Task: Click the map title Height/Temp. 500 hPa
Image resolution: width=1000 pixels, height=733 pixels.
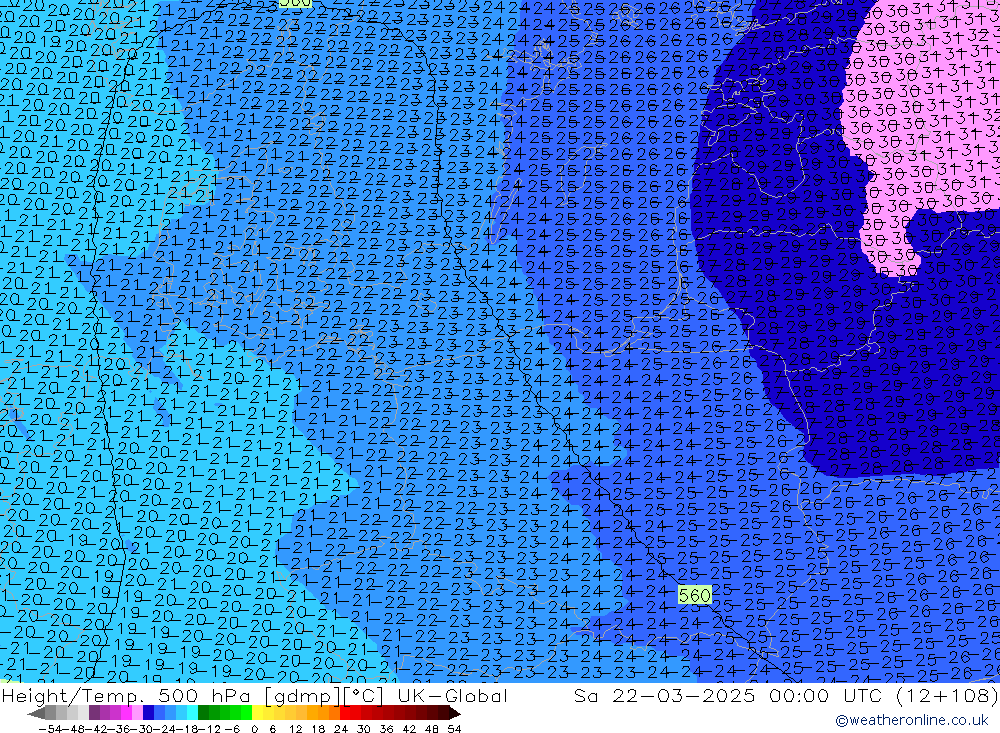Action: 126,696
